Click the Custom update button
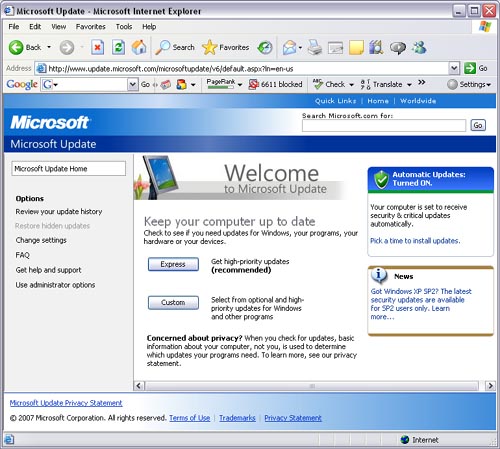 pos(173,302)
